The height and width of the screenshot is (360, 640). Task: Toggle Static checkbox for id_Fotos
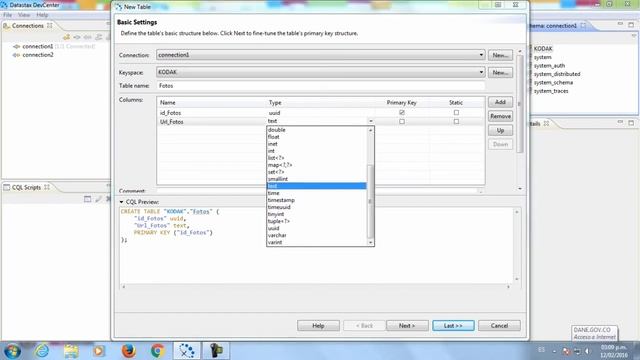(x=456, y=113)
